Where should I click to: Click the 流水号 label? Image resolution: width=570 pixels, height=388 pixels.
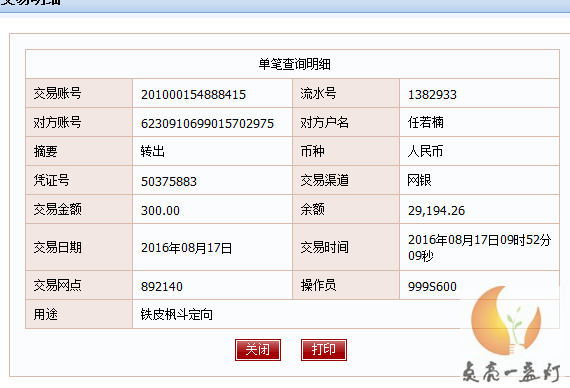pos(318,93)
